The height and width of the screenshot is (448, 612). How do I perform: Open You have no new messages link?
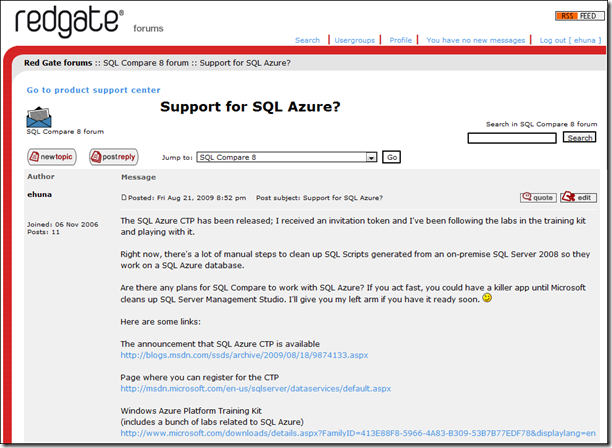point(475,40)
